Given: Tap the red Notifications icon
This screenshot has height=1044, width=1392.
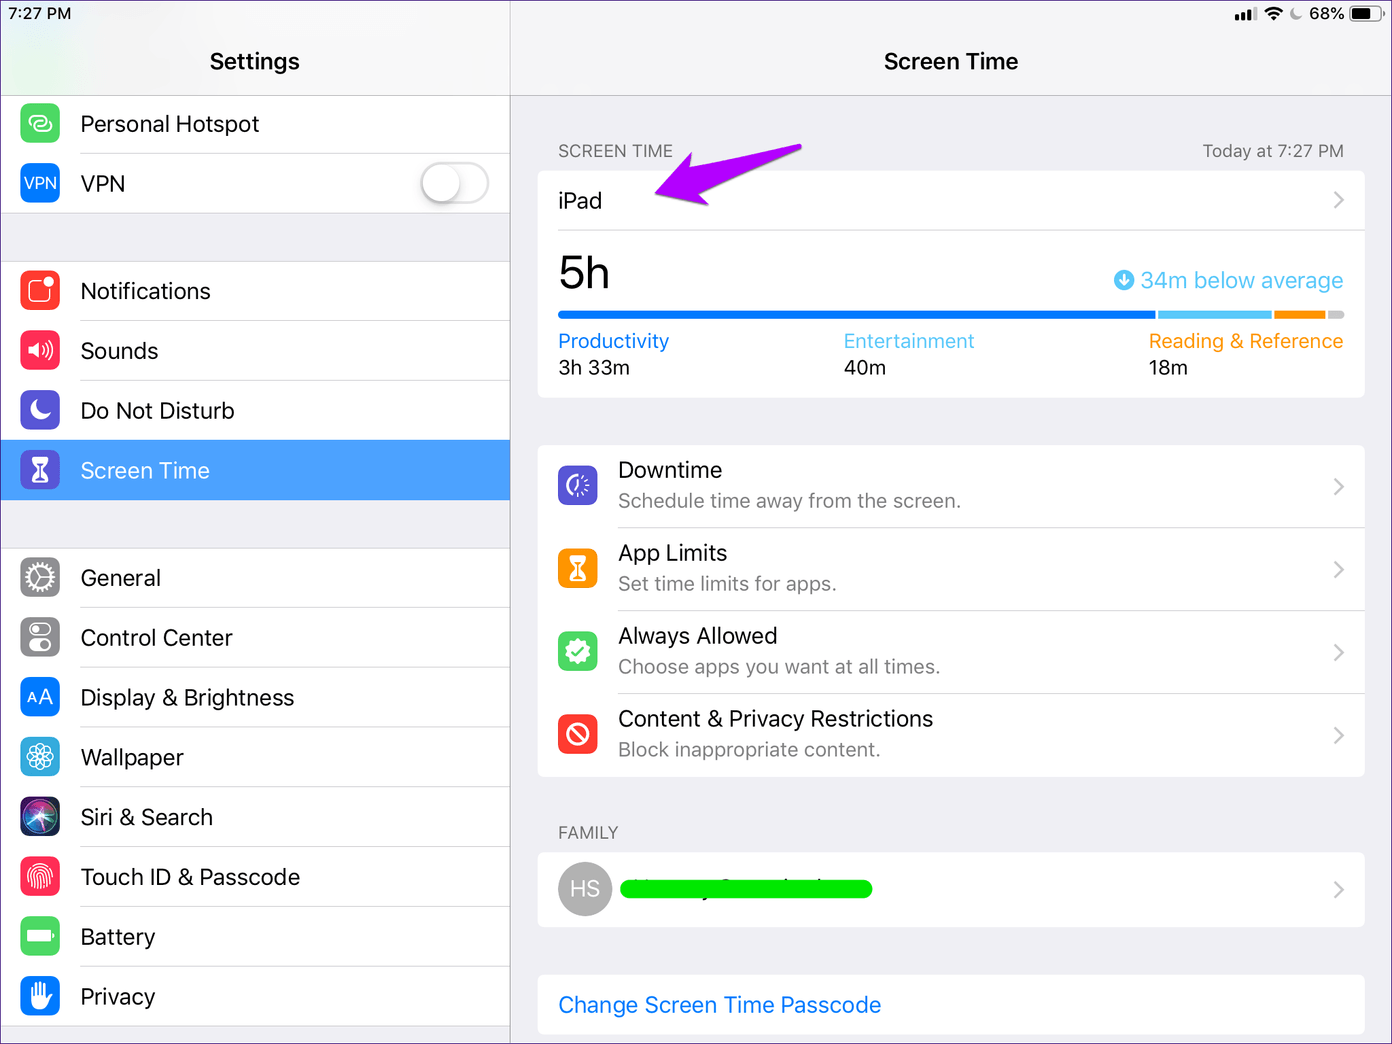Looking at the screenshot, I should [40, 291].
